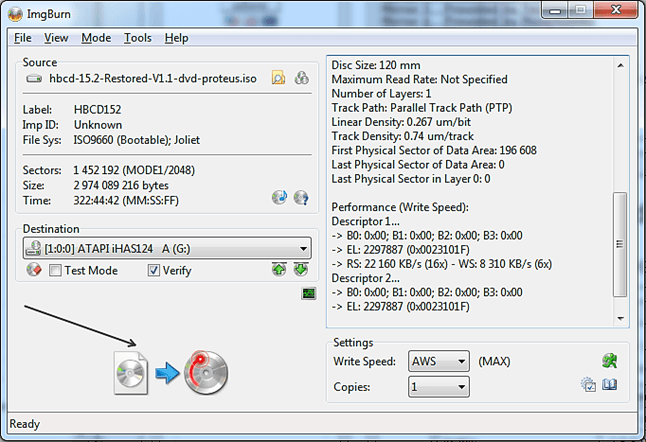Click the green eject tray arrow icon
This screenshot has width=646, height=442.
point(279,270)
